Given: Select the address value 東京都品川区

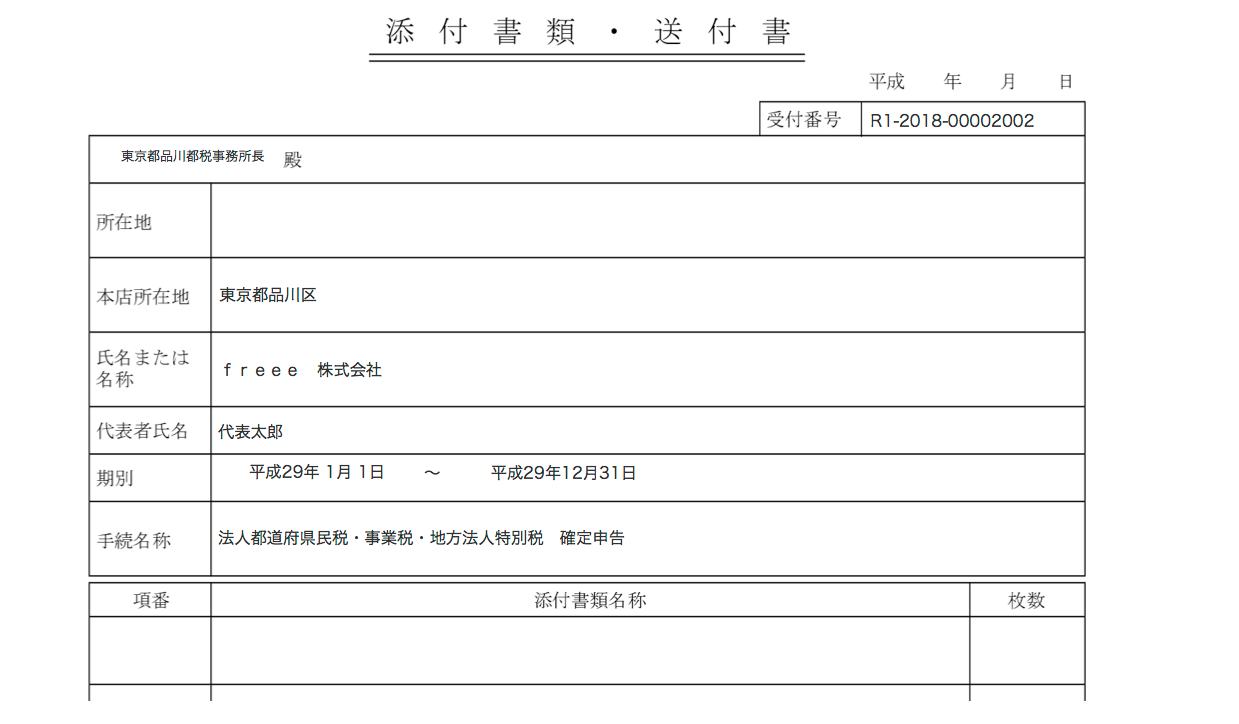Looking at the screenshot, I should click(268, 295).
